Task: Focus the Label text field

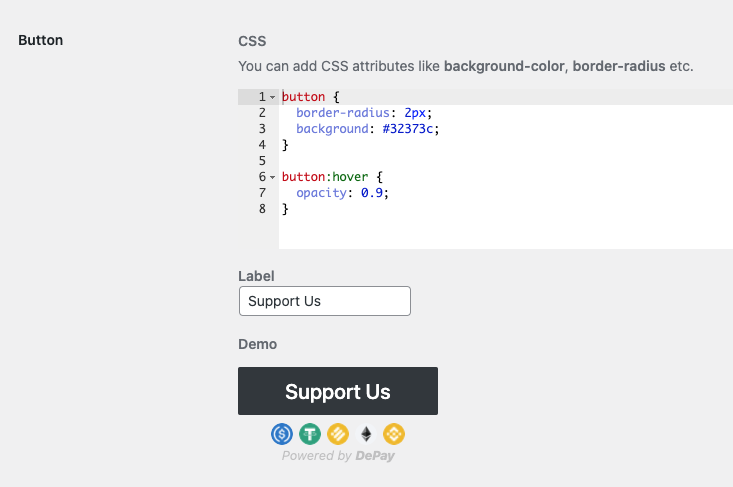Action: [325, 301]
